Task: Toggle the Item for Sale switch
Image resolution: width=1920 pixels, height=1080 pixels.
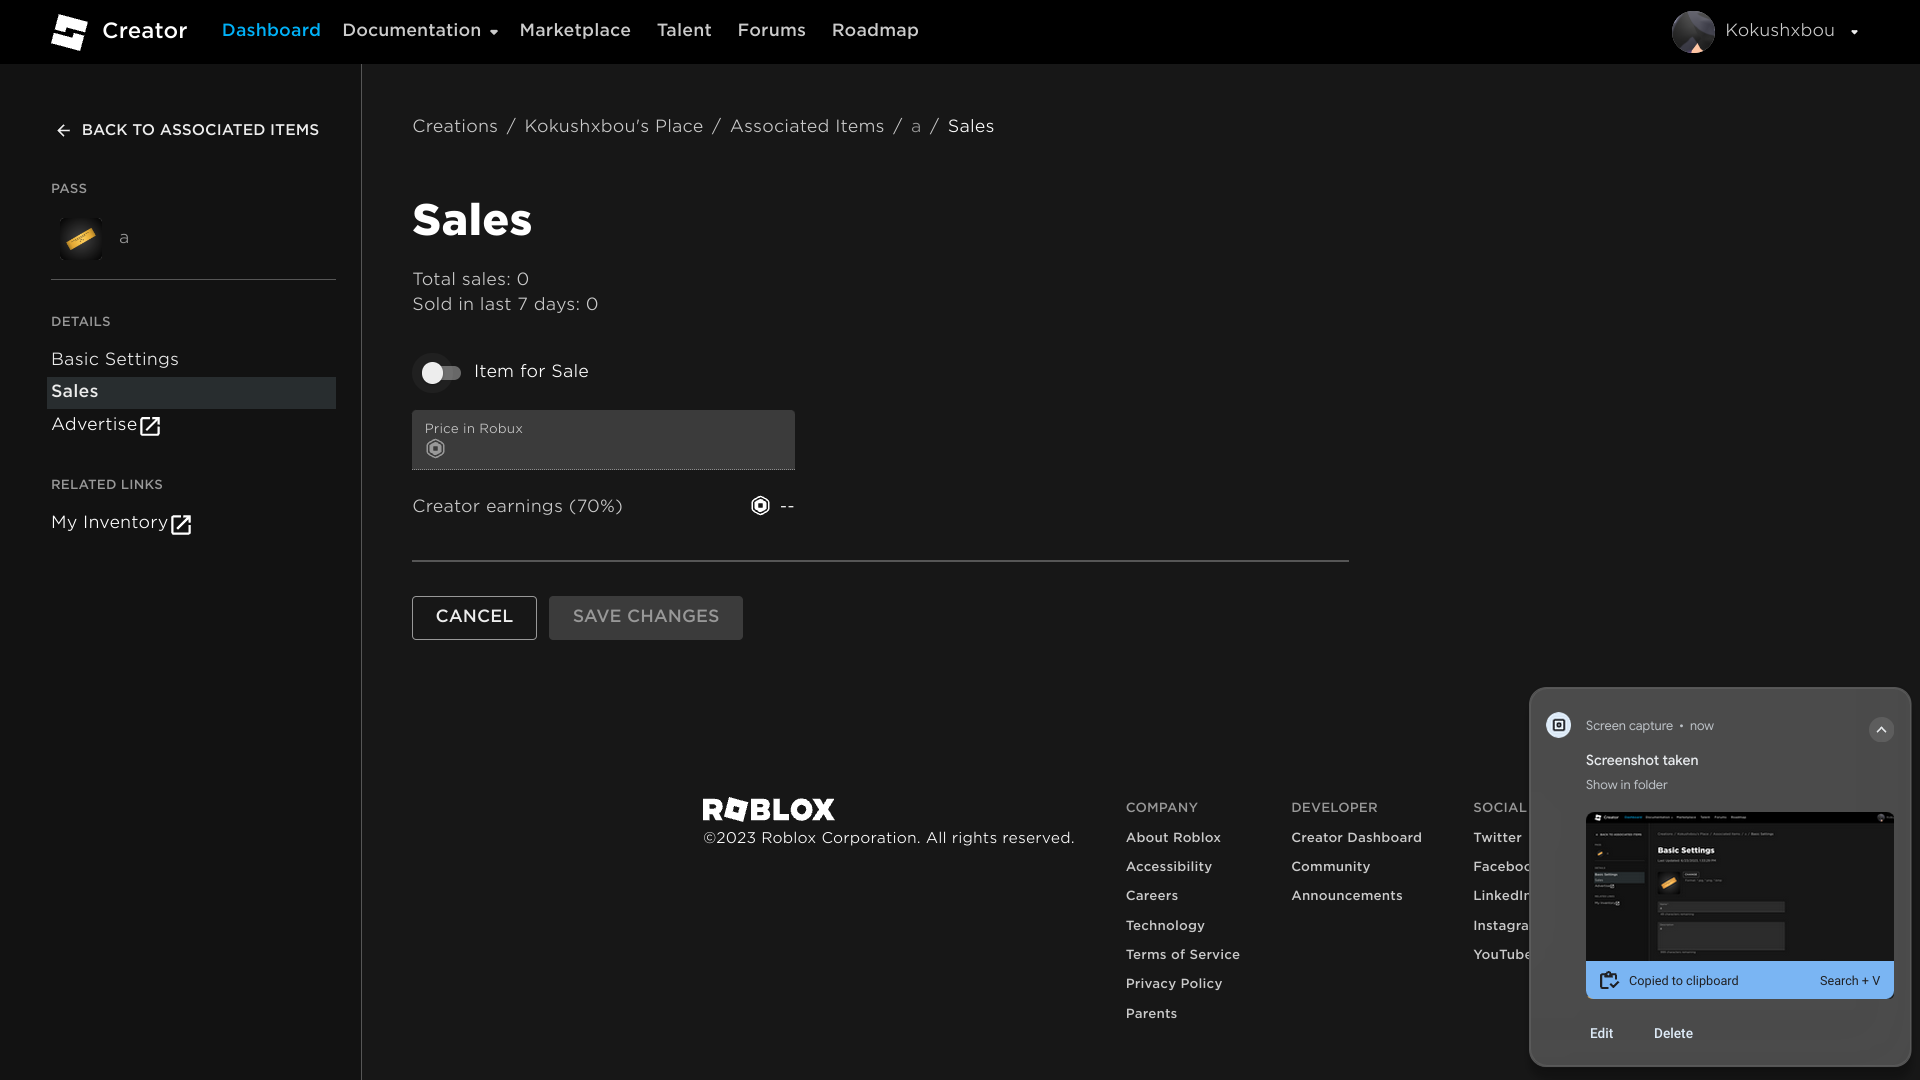Action: click(441, 373)
